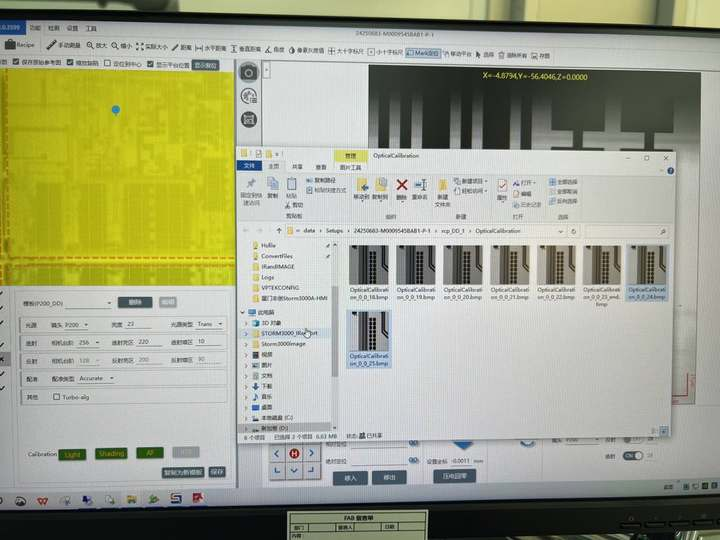Click the stage move left arrow
720x540 pixels.
(277, 454)
